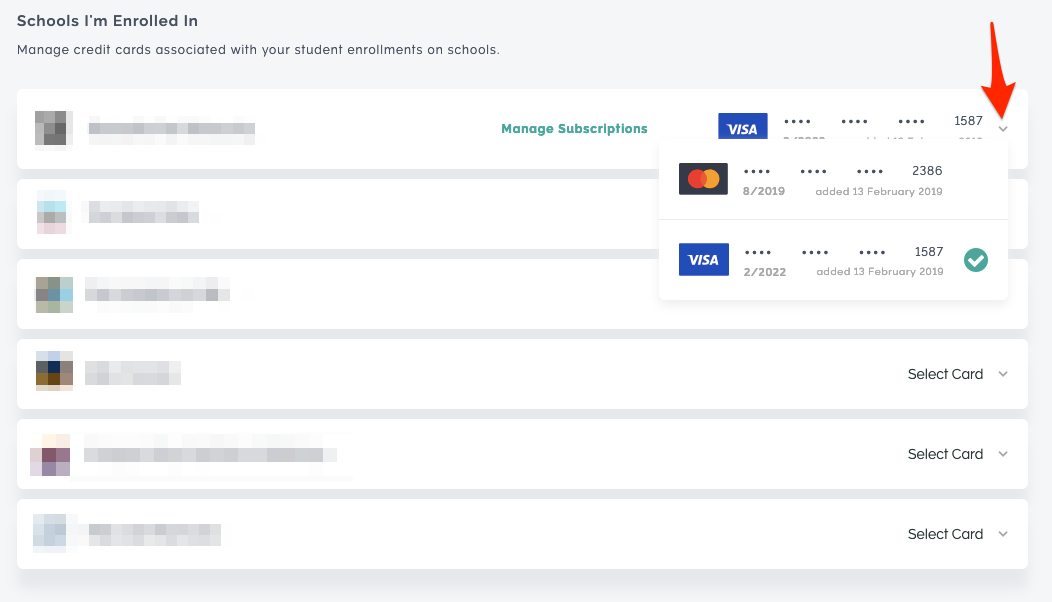Click the Visa logo in first school row
This screenshot has height=602, width=1052.
coord(743,127)
